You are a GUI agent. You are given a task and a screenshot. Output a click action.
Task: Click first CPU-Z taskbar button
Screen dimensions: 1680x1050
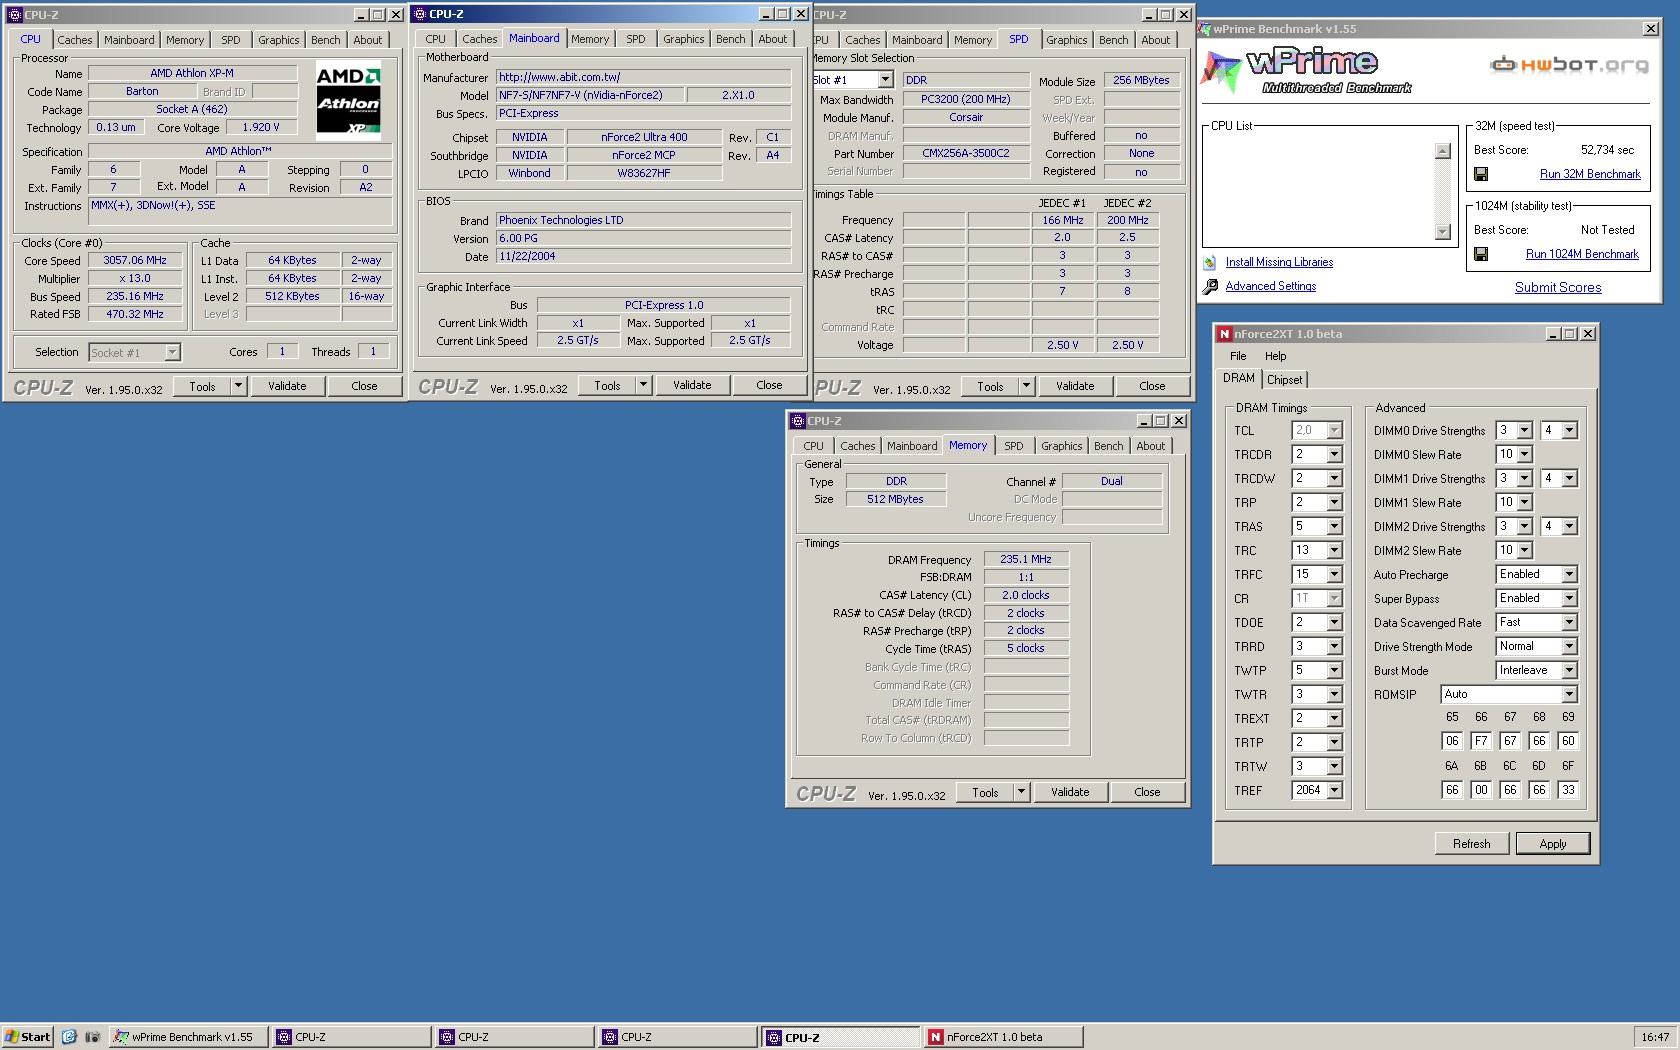pos(351,1037)
